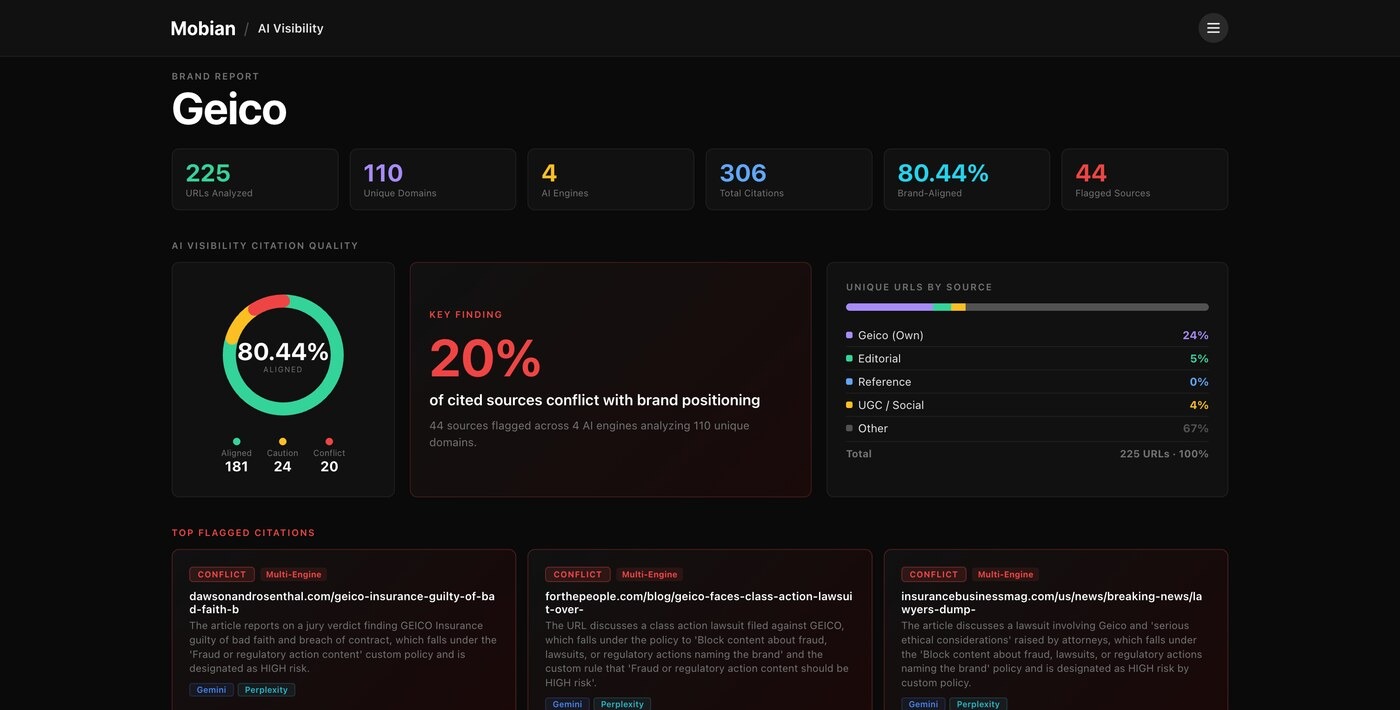Open the forthepeople.com flagged citation
Screen dimensions: 1400x710
point(698,603)
